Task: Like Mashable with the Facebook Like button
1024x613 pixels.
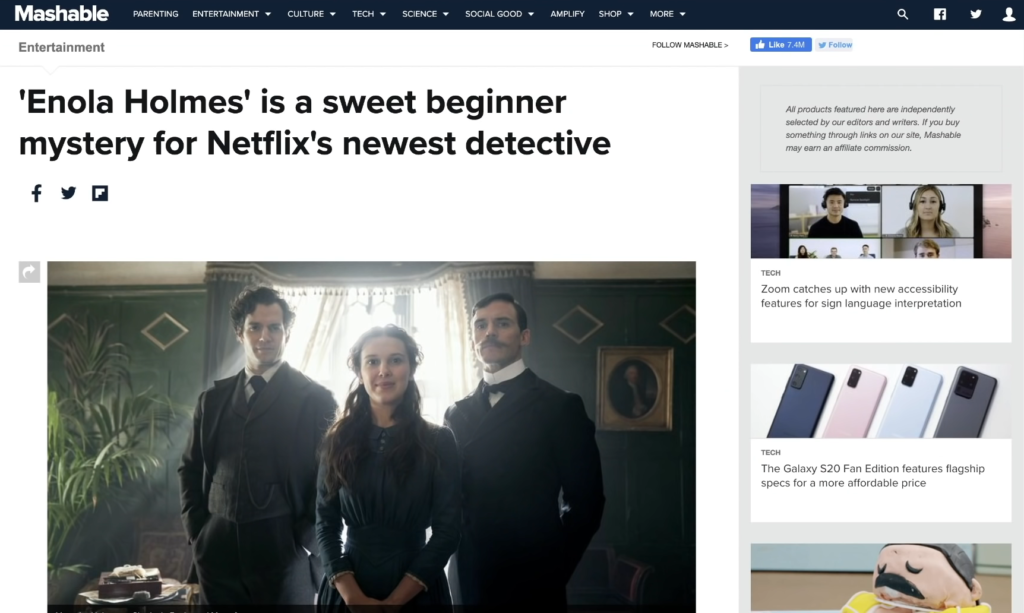Action: tap(780, 44)
